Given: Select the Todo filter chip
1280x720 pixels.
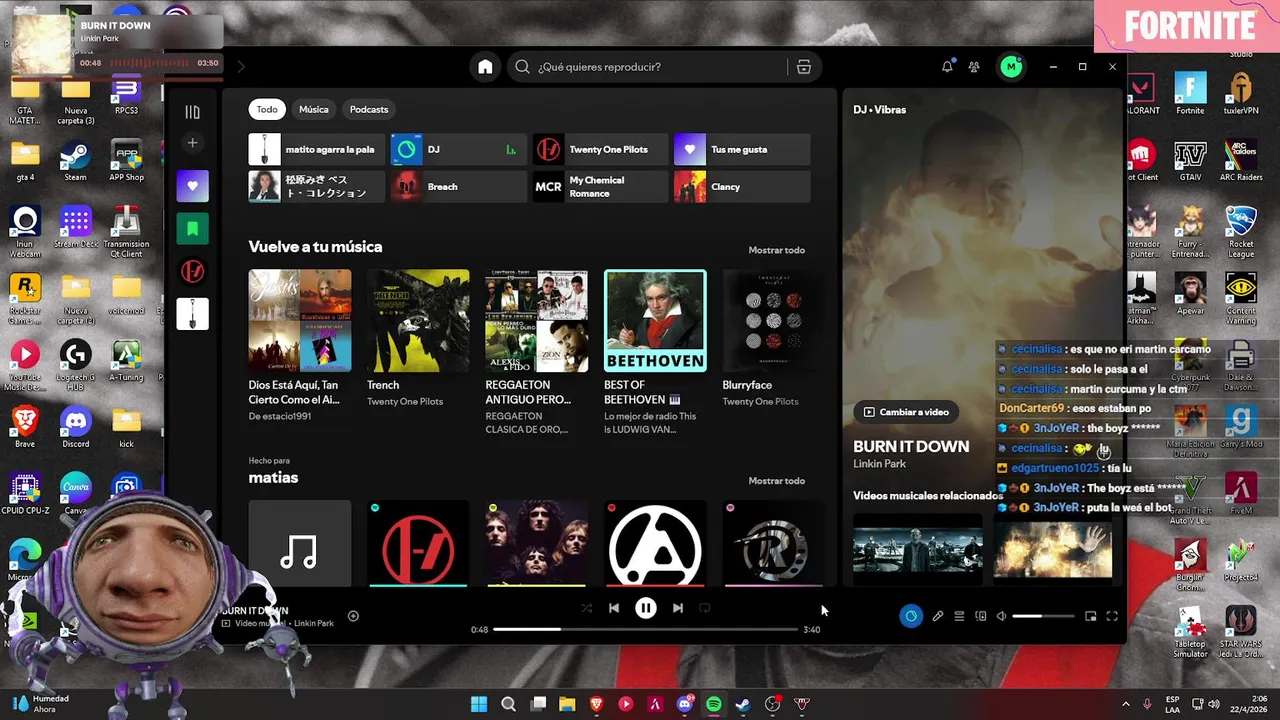Looking at the screenshot, I should 267,109.
